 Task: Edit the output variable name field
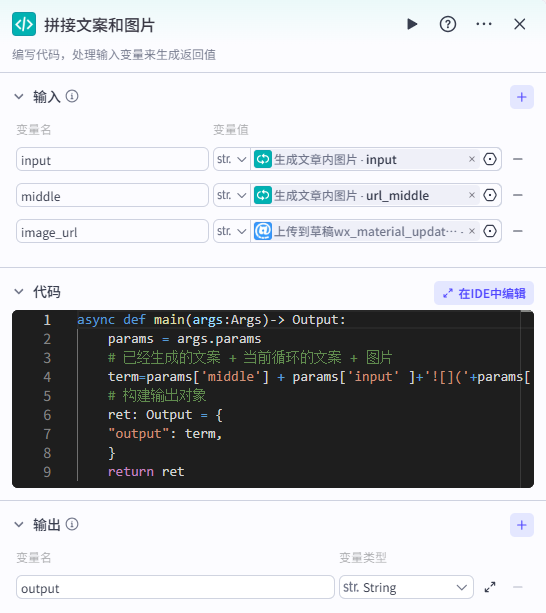pyautogui.click(x=175, y=587)
